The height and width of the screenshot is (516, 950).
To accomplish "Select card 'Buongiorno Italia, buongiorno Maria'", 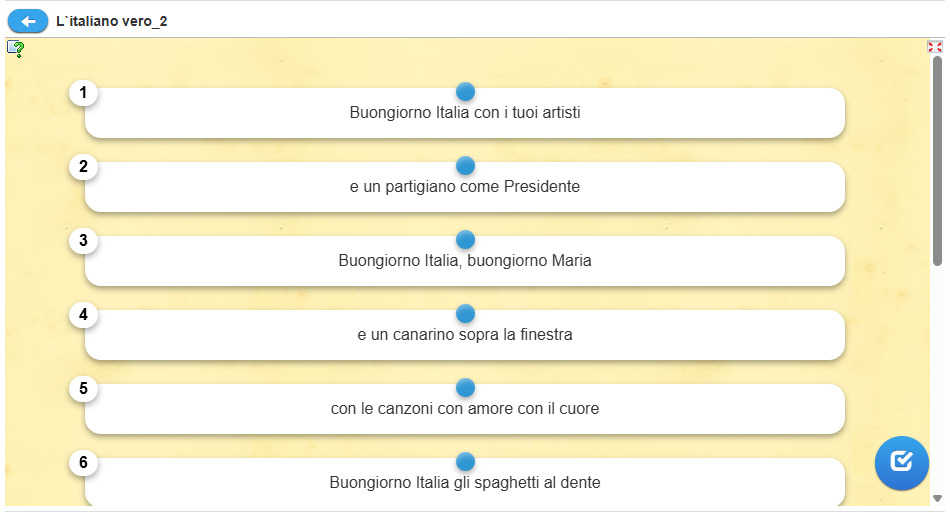I will pyautogui.click(x=465, y=262).
